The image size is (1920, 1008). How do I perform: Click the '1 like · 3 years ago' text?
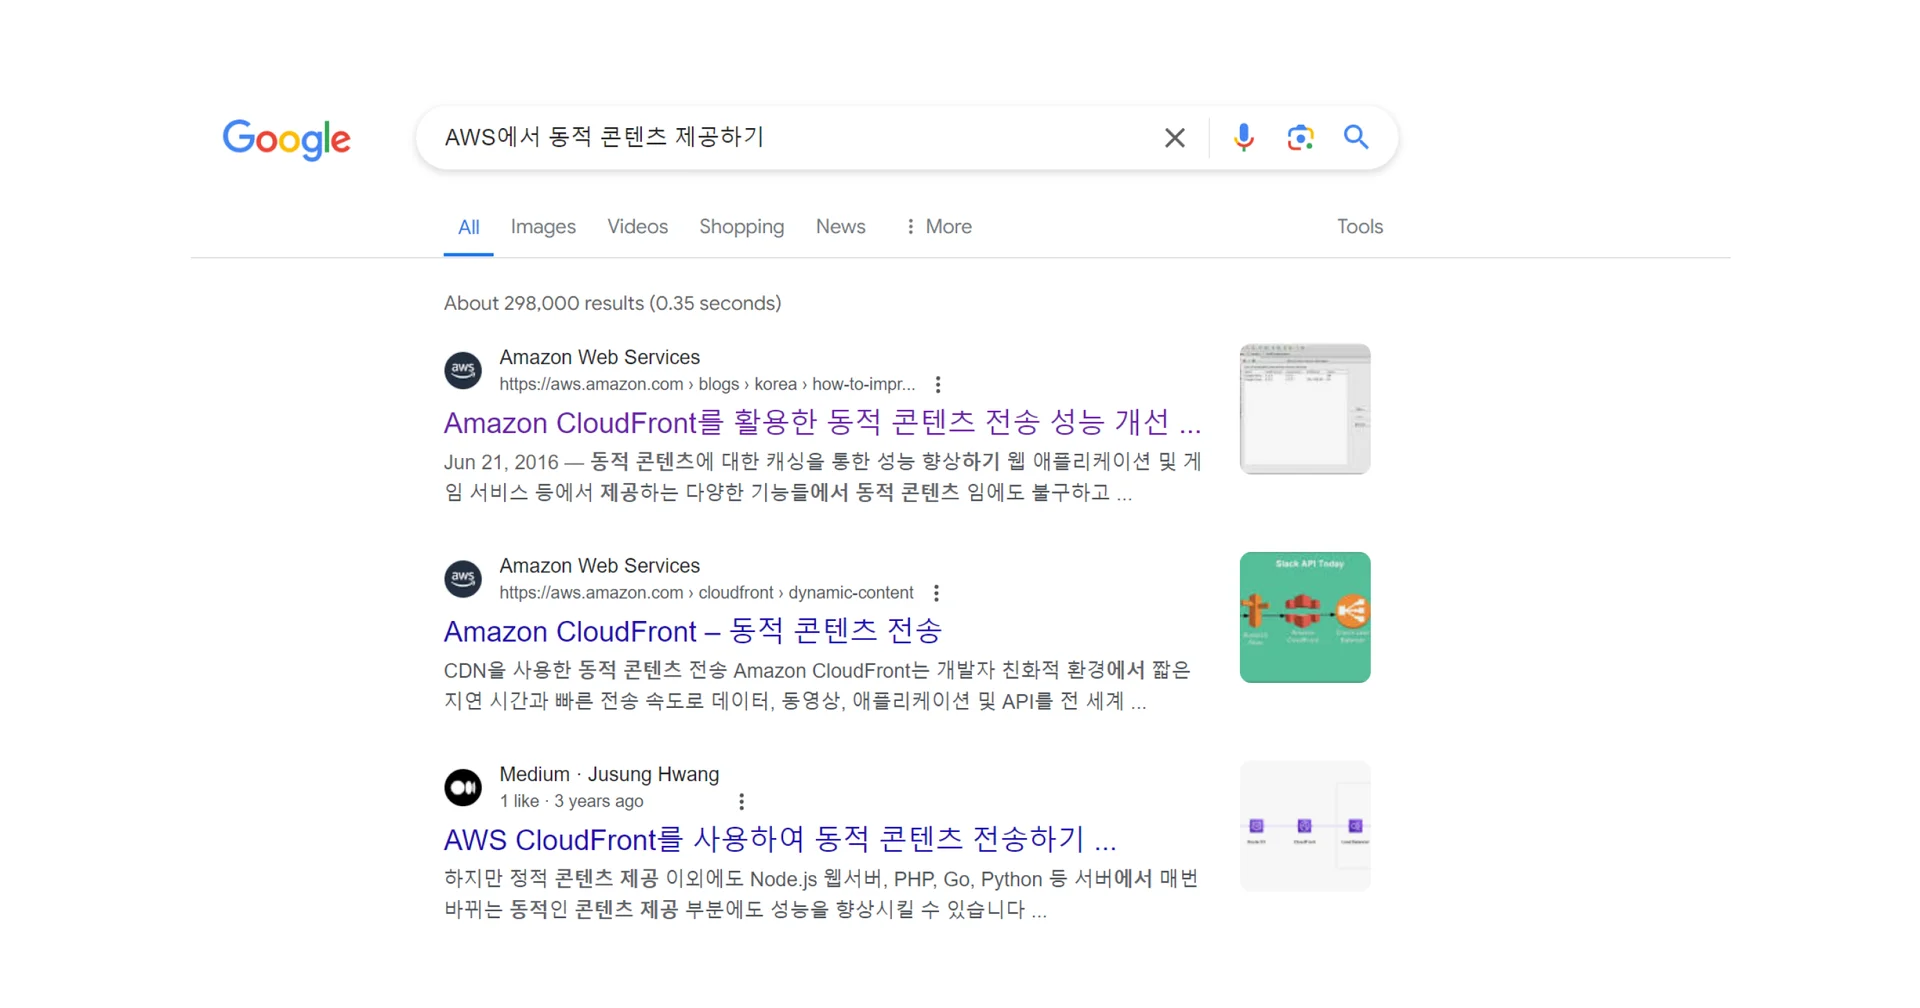click(x=571, y=801)
